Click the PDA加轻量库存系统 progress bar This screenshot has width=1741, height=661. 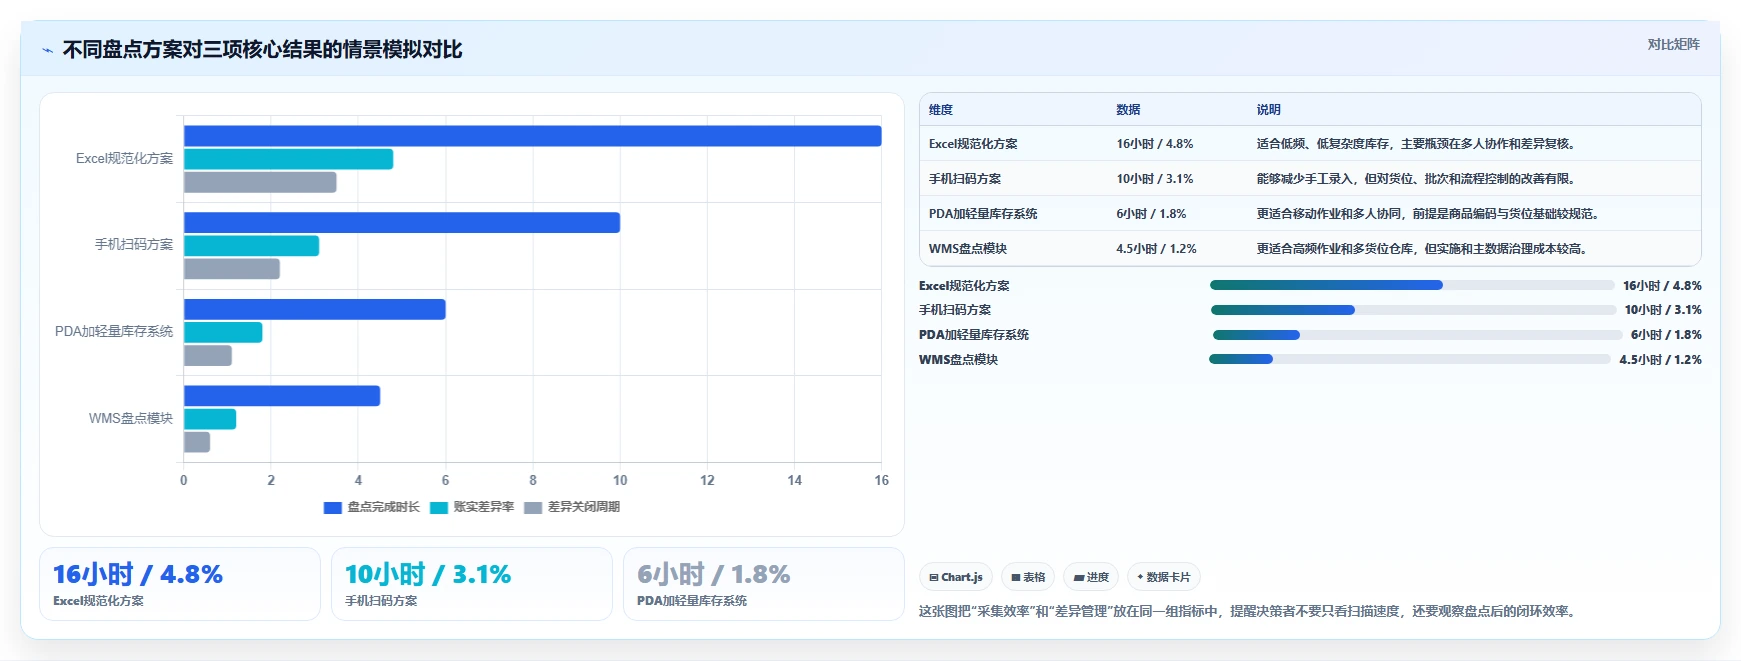1417,335
